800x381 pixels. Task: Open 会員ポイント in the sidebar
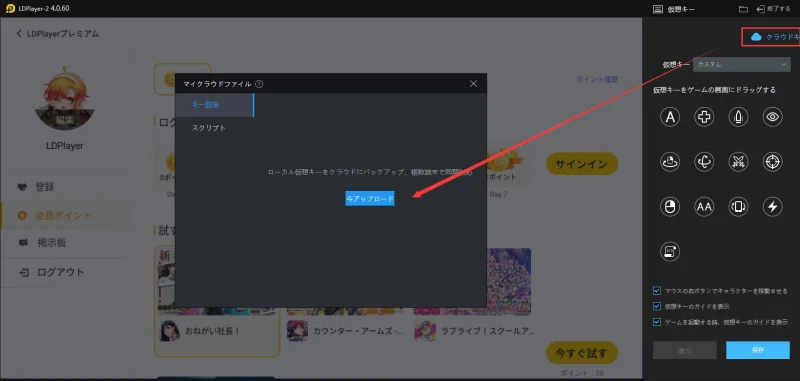tap(65, 215)
